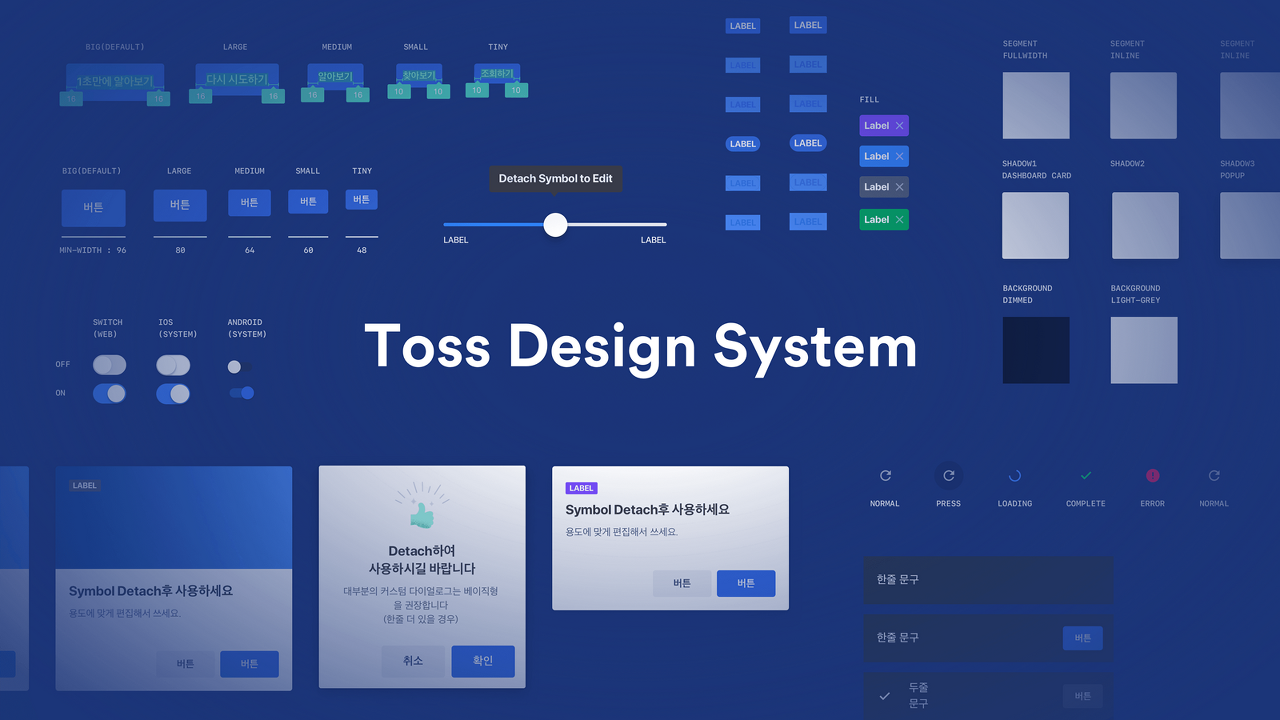The image size is (1280, 720).
Task: Click the tiny 조회하기 button
Action: (497, 74)
